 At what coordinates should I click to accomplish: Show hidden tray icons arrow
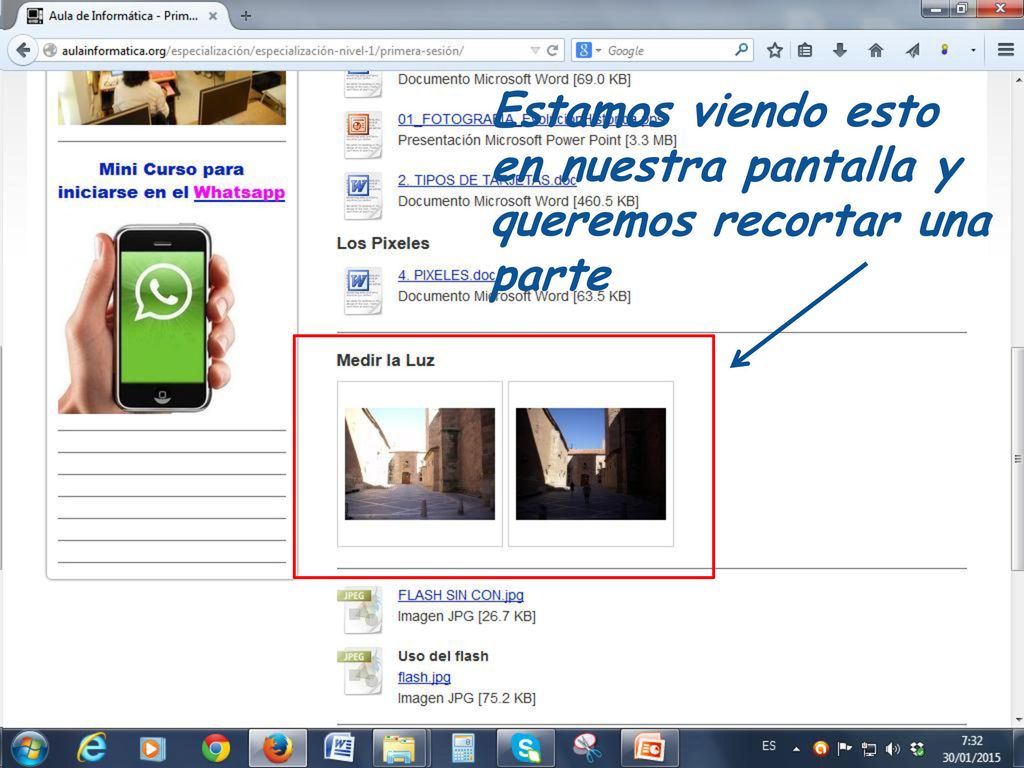click(796, 749)
